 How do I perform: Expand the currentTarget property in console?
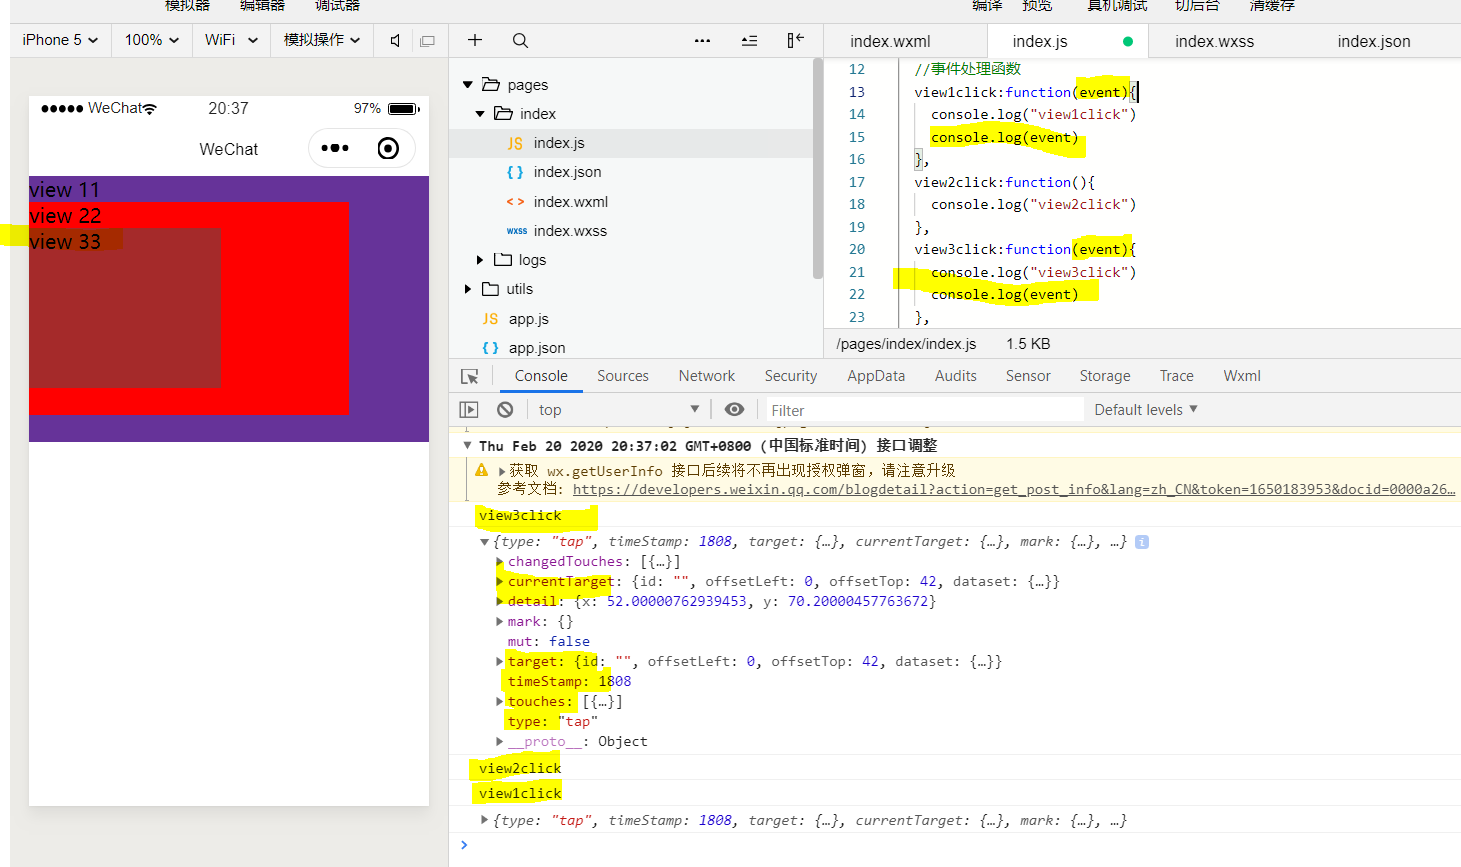point(499,581)
